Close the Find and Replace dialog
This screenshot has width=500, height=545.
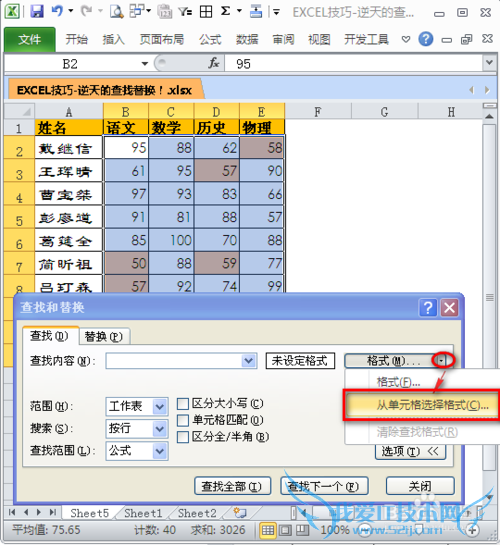450,308
